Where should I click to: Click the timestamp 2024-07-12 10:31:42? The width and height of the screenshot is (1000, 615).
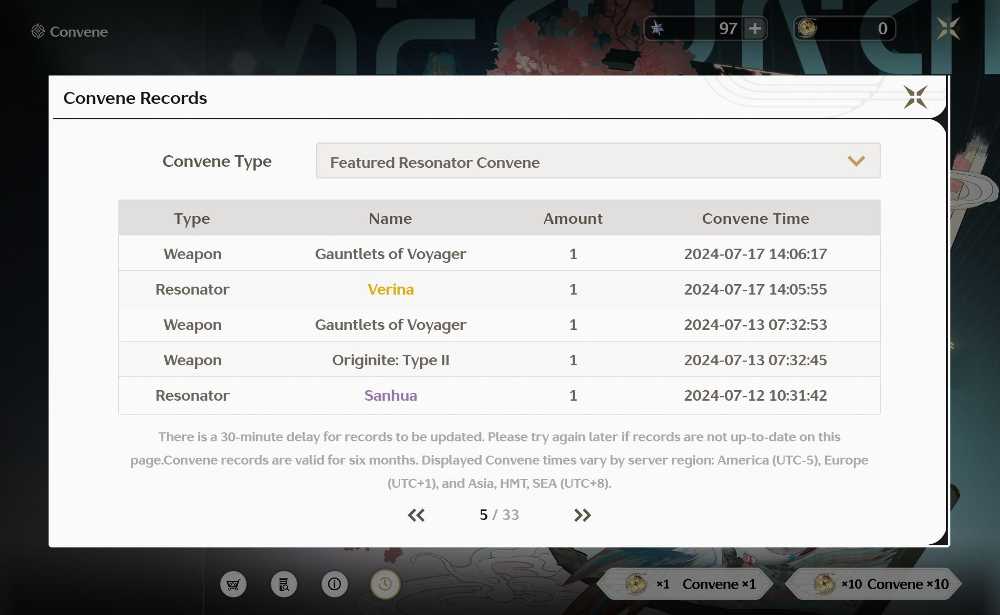tap(755, 395)
